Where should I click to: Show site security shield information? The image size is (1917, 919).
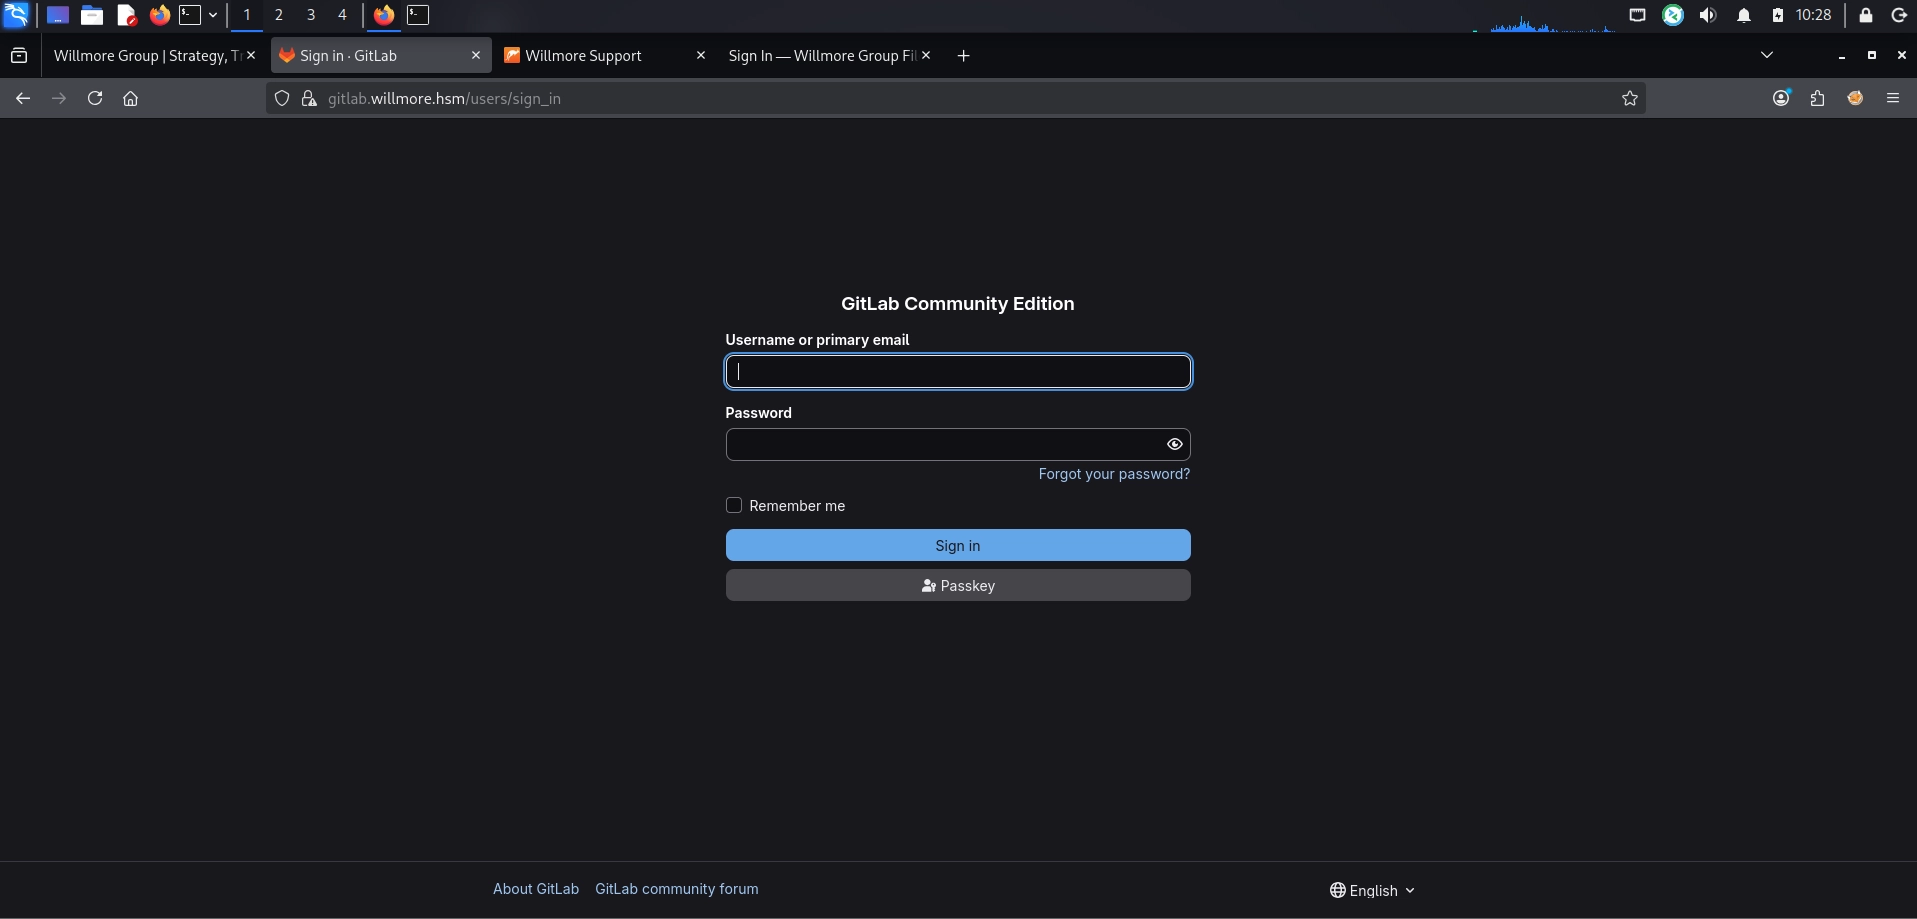282,98
